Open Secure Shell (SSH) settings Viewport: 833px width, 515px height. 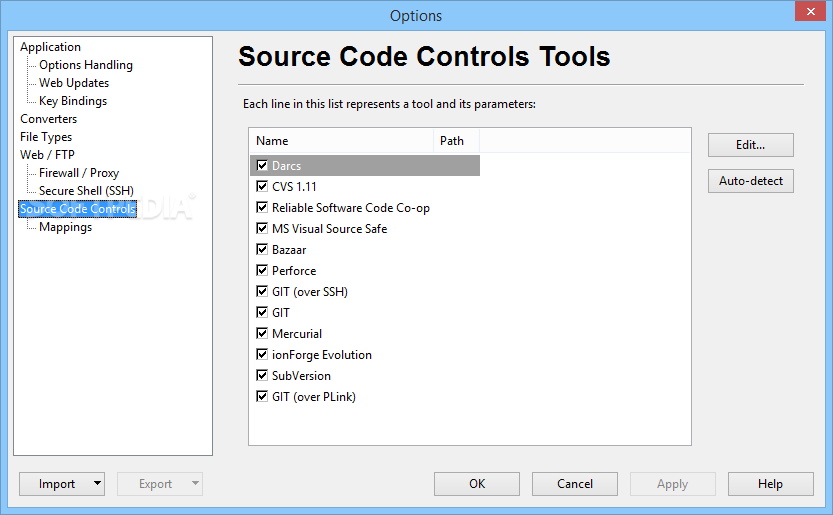86,191
